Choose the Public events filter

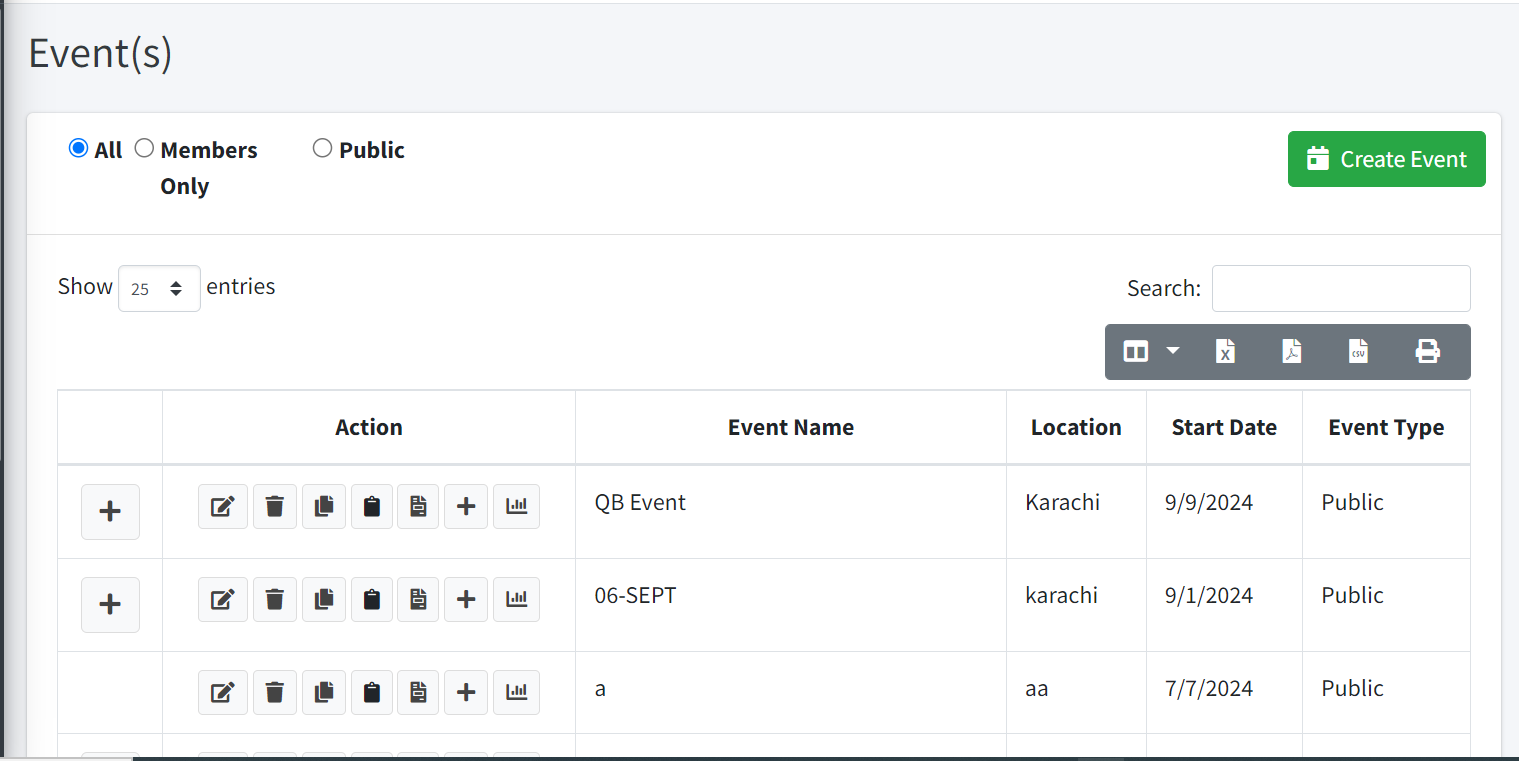(322, 149)
